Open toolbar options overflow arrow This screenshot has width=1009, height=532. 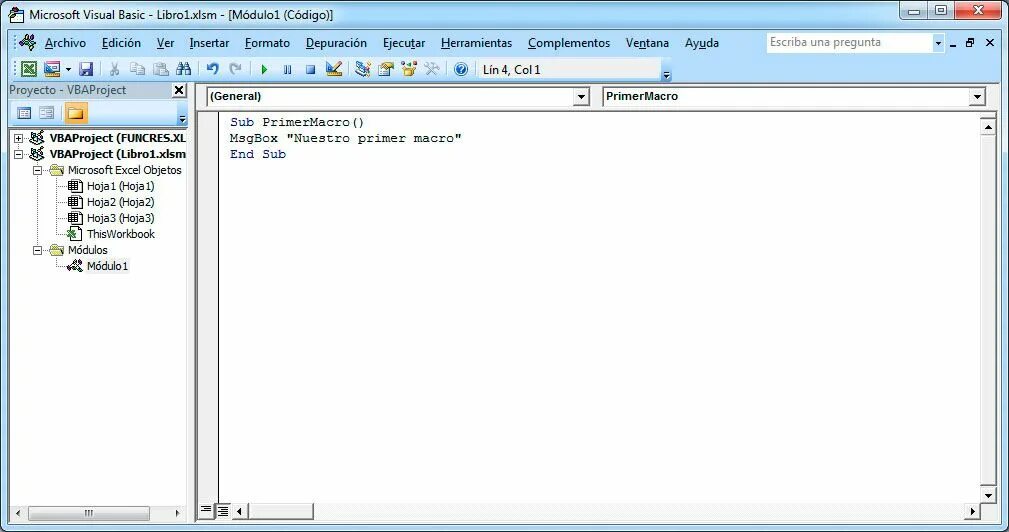point(667,75)
